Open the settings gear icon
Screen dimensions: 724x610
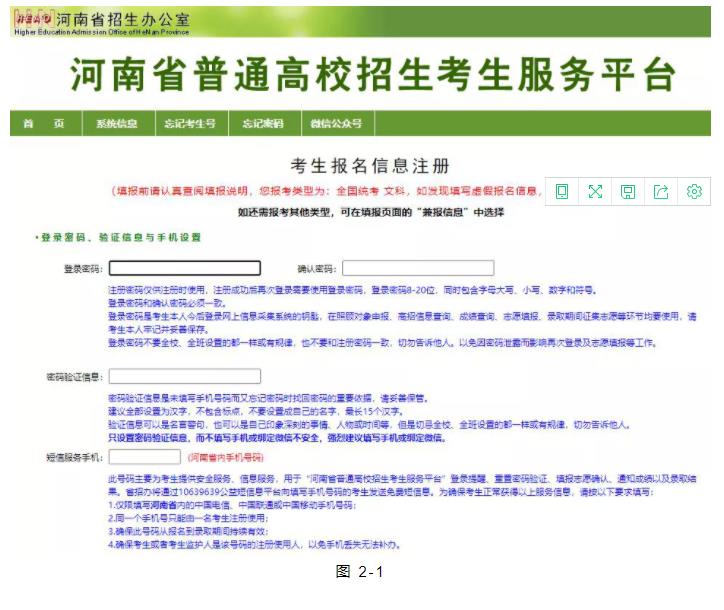tap(694, 191)
